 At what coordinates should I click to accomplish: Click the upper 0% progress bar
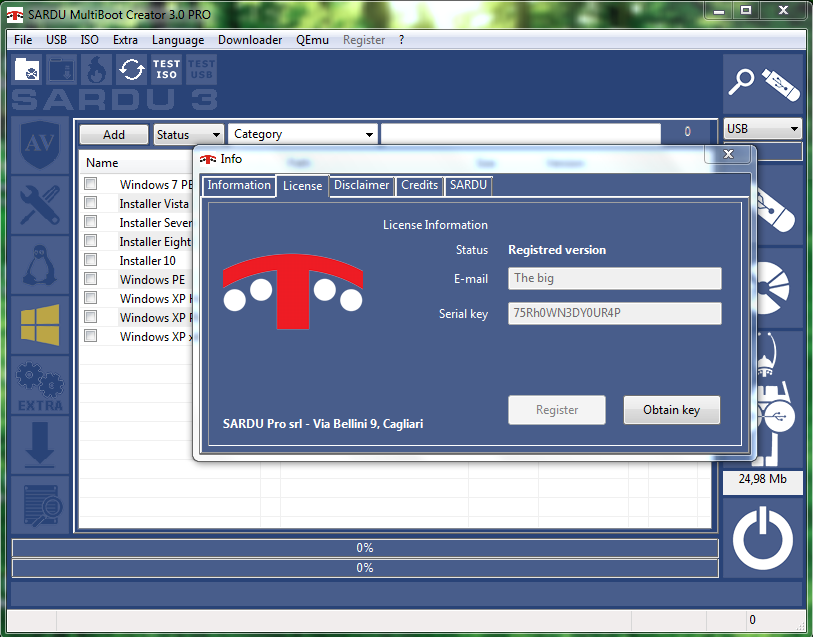tap(365, 548)
